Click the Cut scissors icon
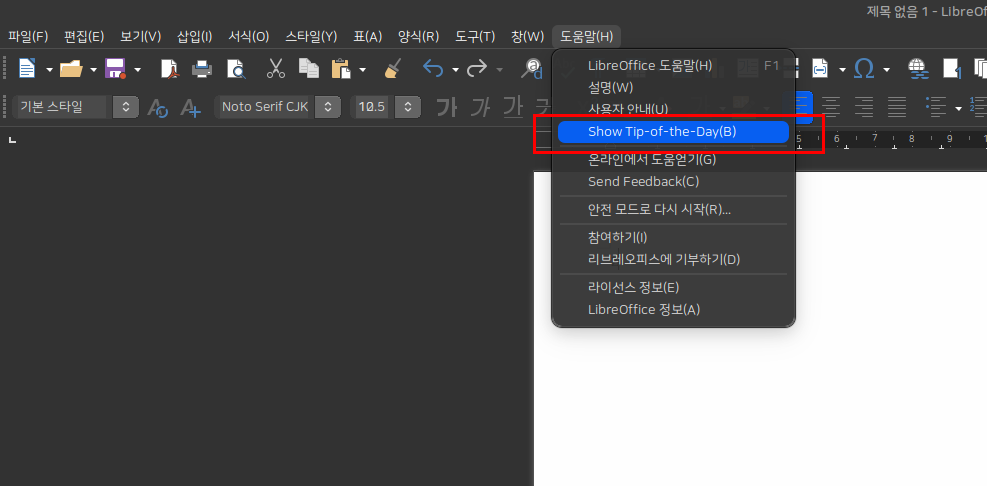Viewport: 987px width, 486px height. click(276, 69)
